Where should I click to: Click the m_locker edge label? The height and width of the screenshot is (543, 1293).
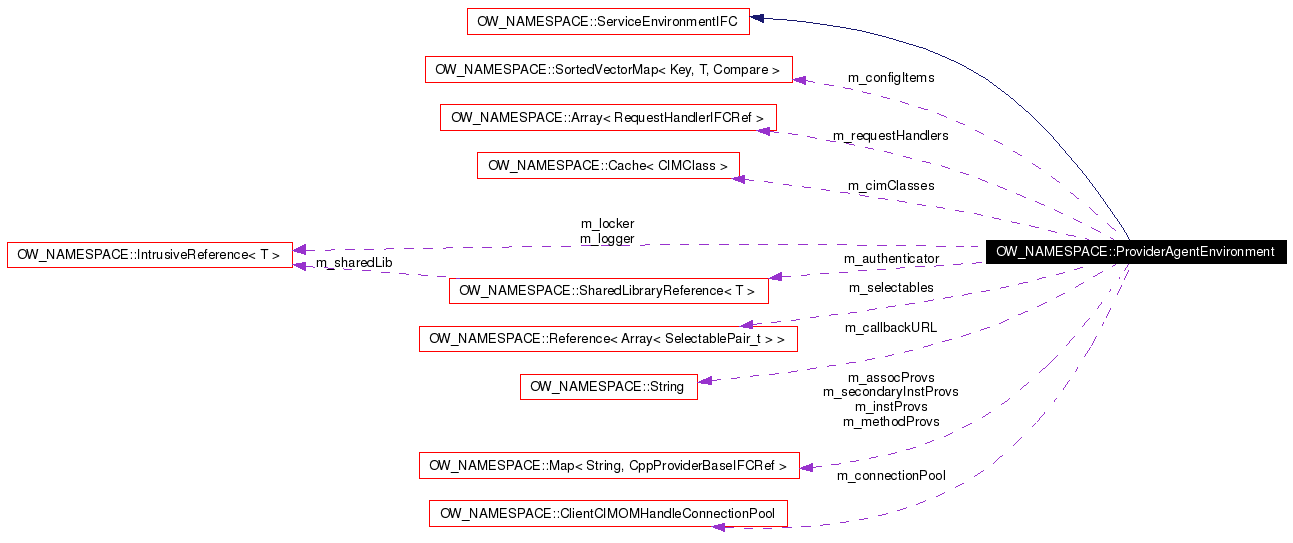point(607,223)
